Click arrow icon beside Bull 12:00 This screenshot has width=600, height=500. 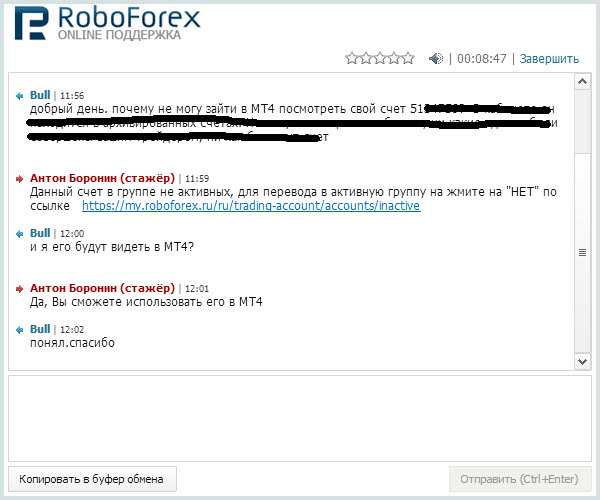point(20,234)
